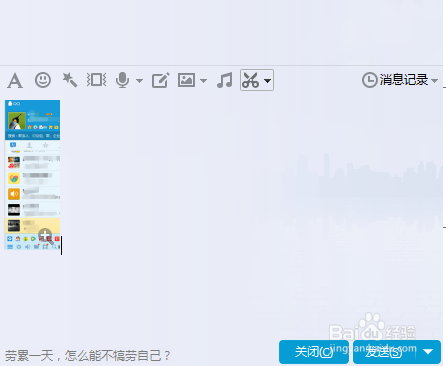Select the scissors screenshot tool
The image size is (446, 366).
coord(251,80)
